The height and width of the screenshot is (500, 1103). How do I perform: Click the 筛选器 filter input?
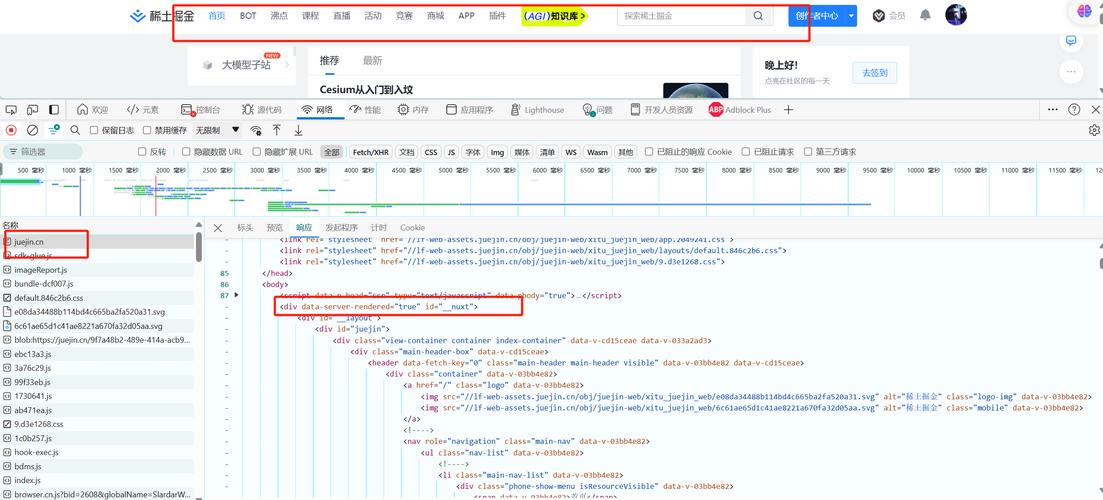tap(43, 152)
